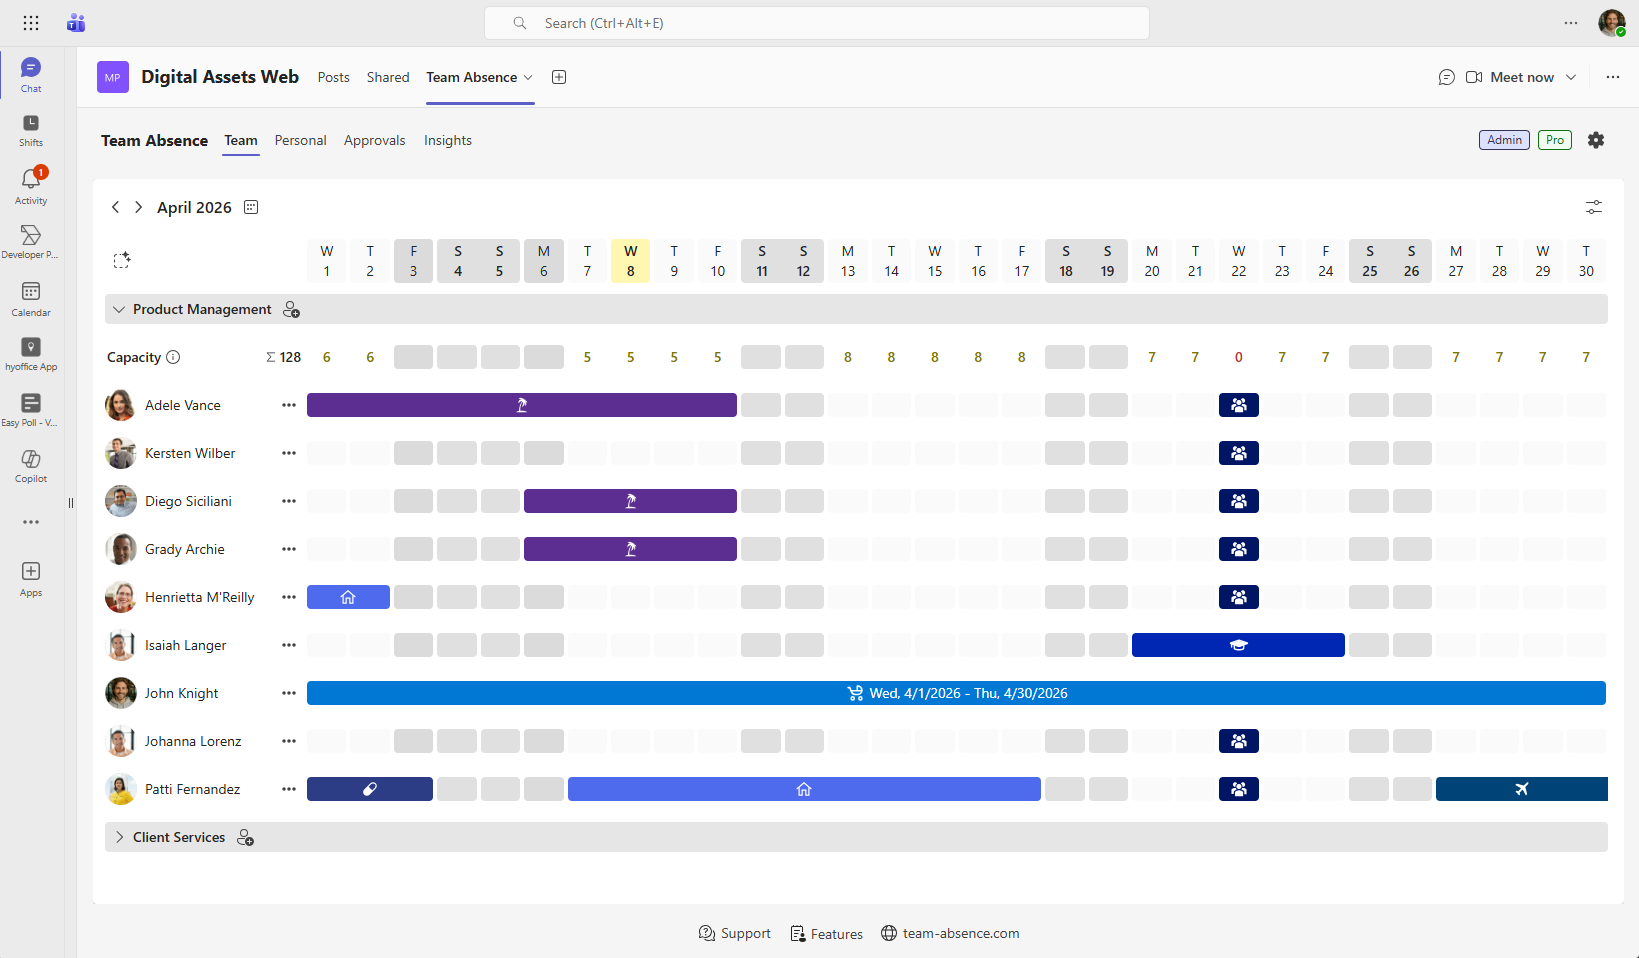Go to the next month arrow

tap(138, 207)
